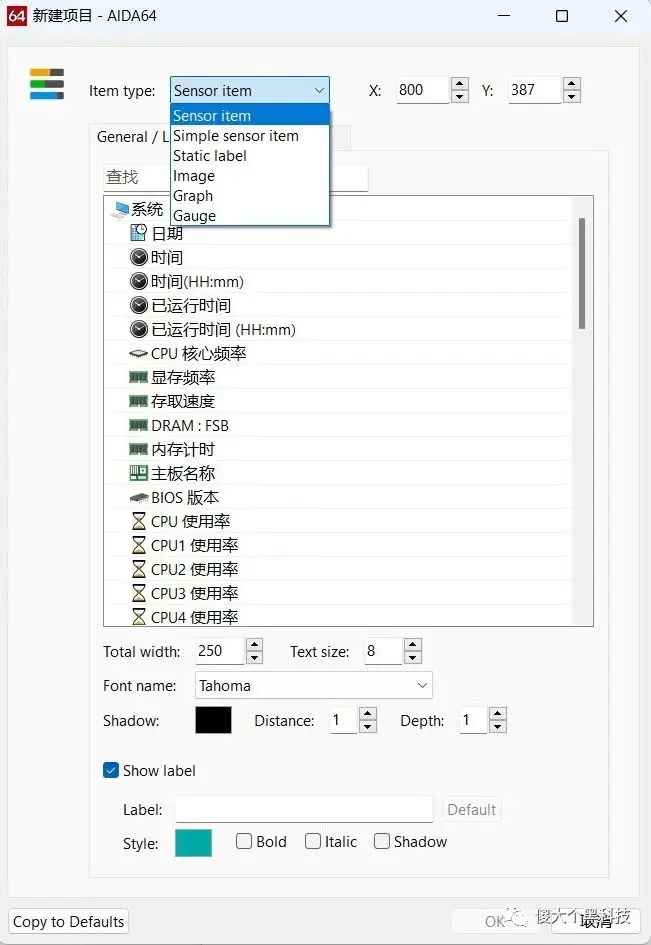Increase the shadow Distance value

point(368,714)
